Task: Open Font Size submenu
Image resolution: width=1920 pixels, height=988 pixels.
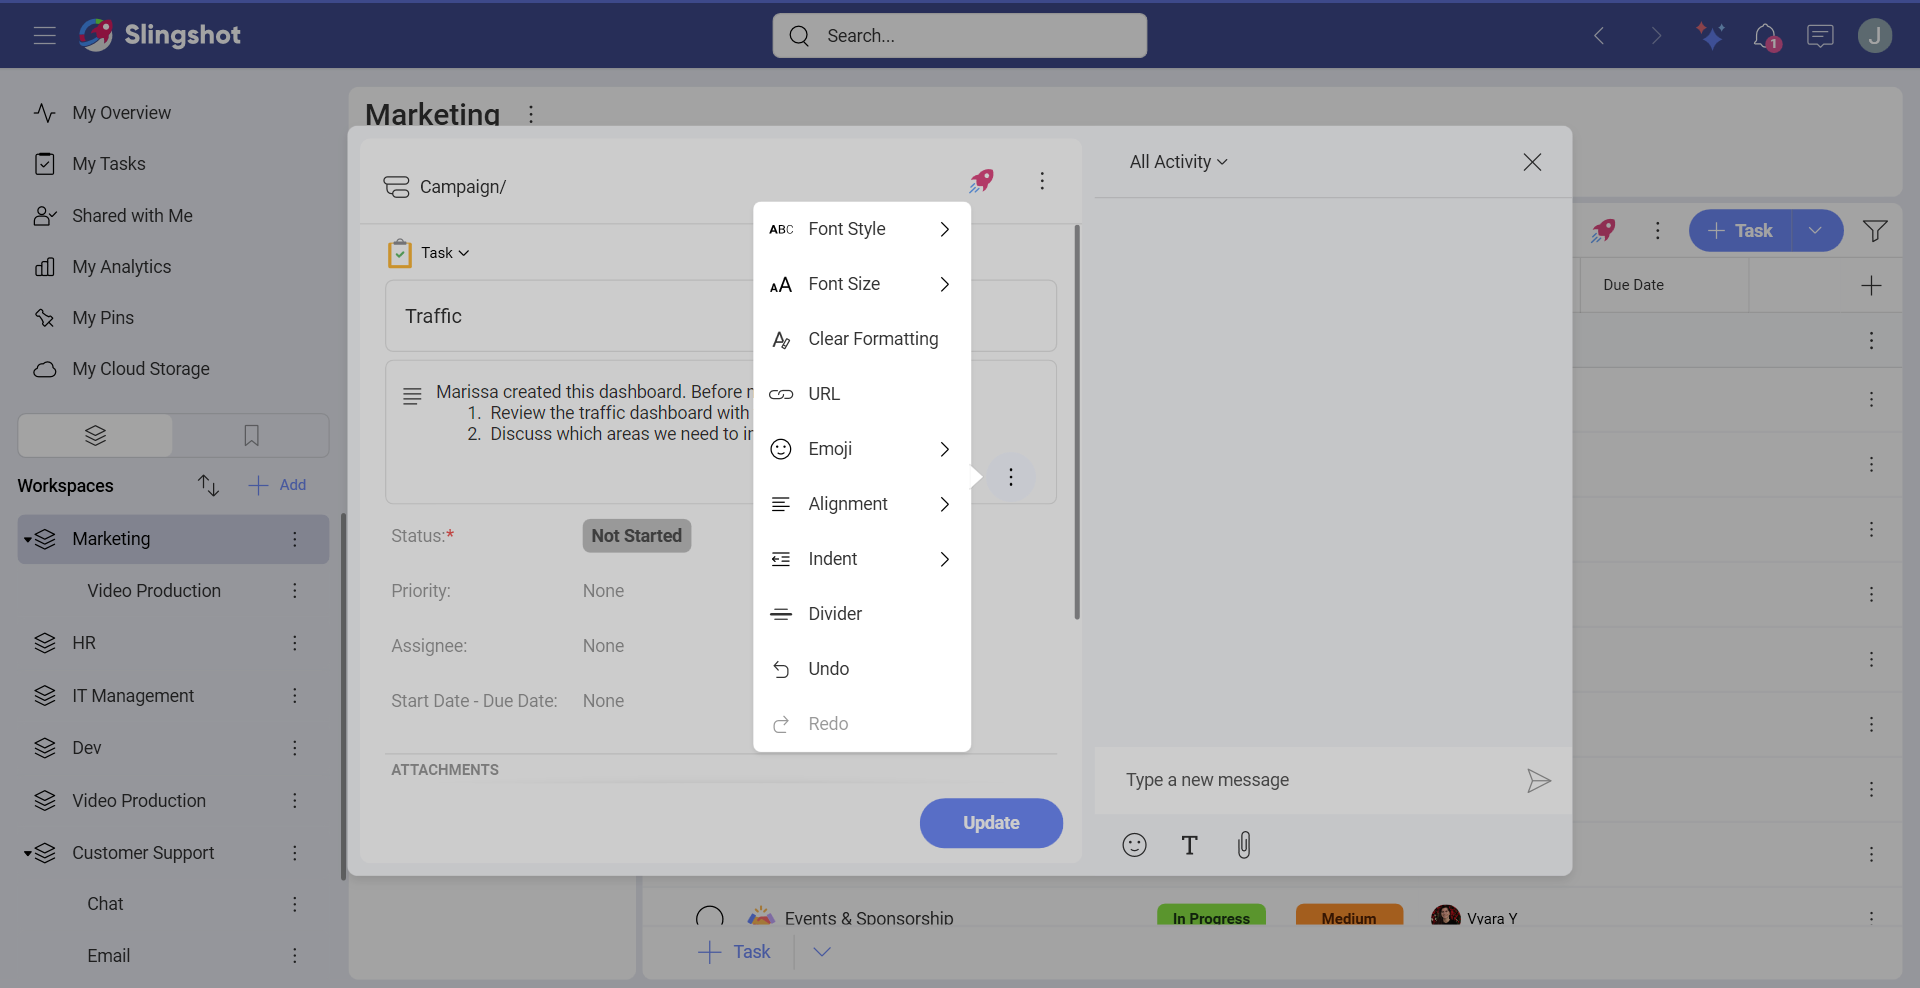Action: coord(862,284)
